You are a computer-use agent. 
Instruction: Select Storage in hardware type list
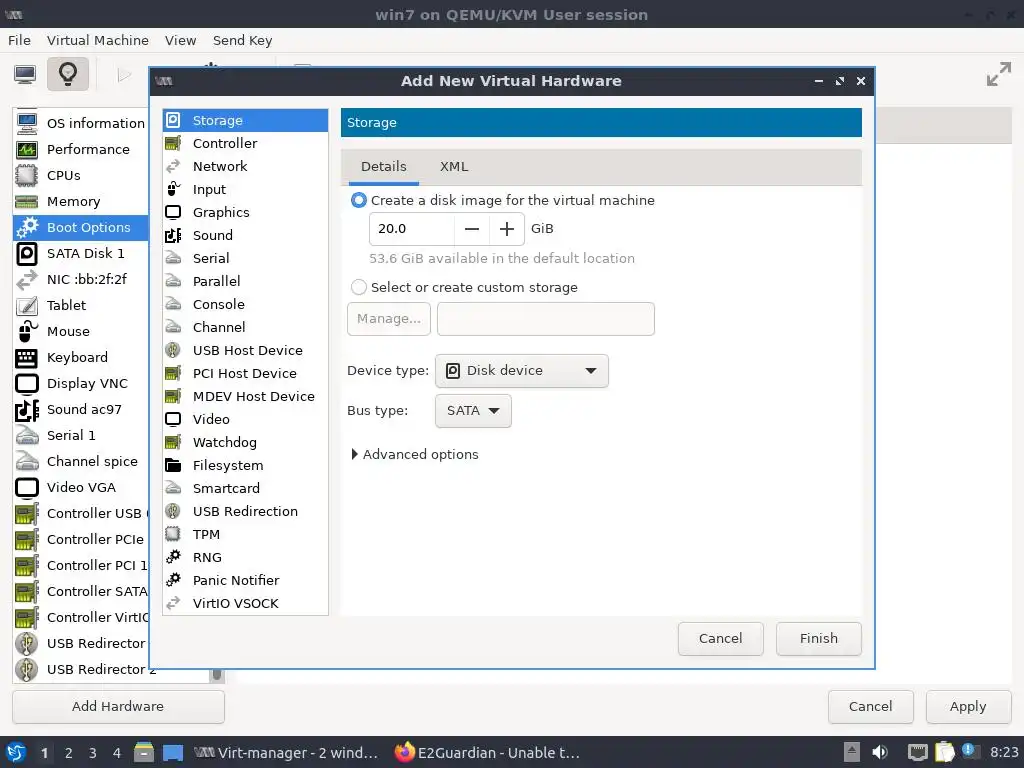[246, 120]
